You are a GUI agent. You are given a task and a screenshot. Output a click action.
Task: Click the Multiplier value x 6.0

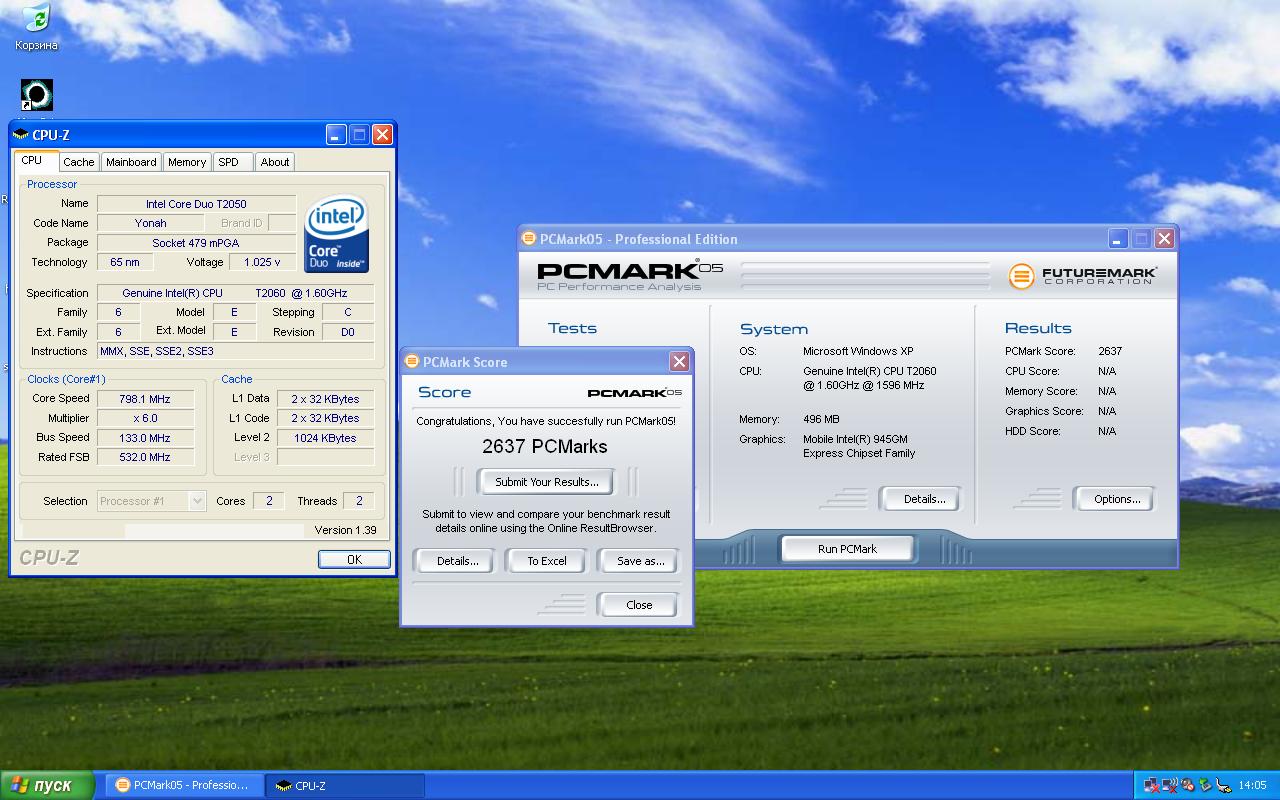coord(145,418)
